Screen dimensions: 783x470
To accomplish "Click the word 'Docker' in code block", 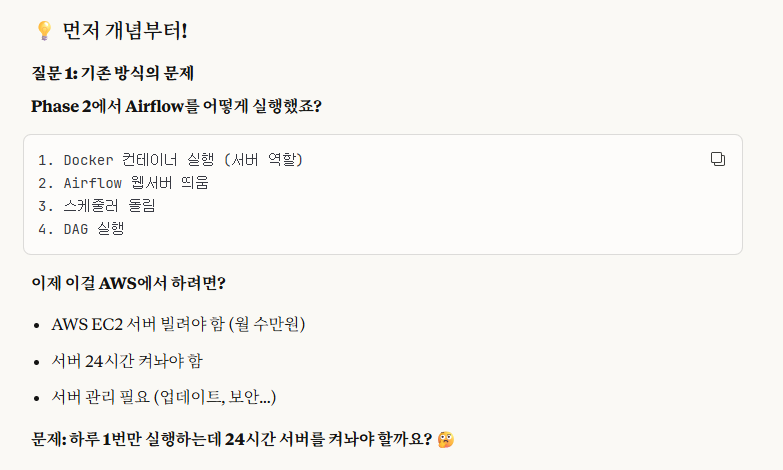I will coord(88,160).
